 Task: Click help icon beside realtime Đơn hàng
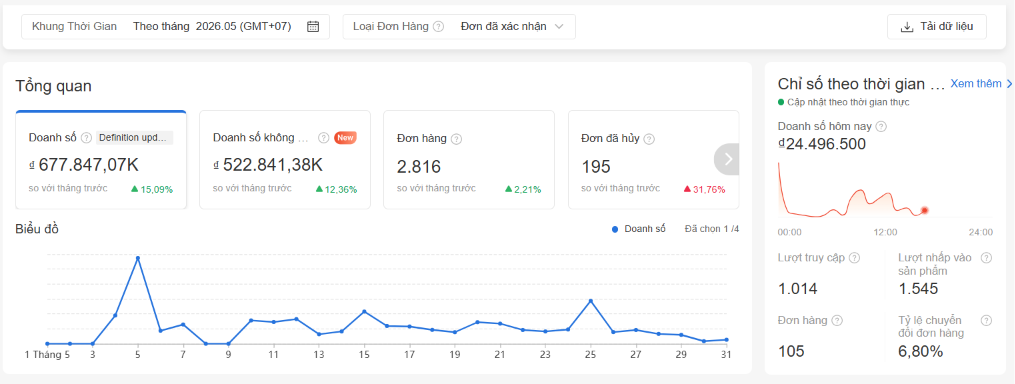(x=837, y=321)
